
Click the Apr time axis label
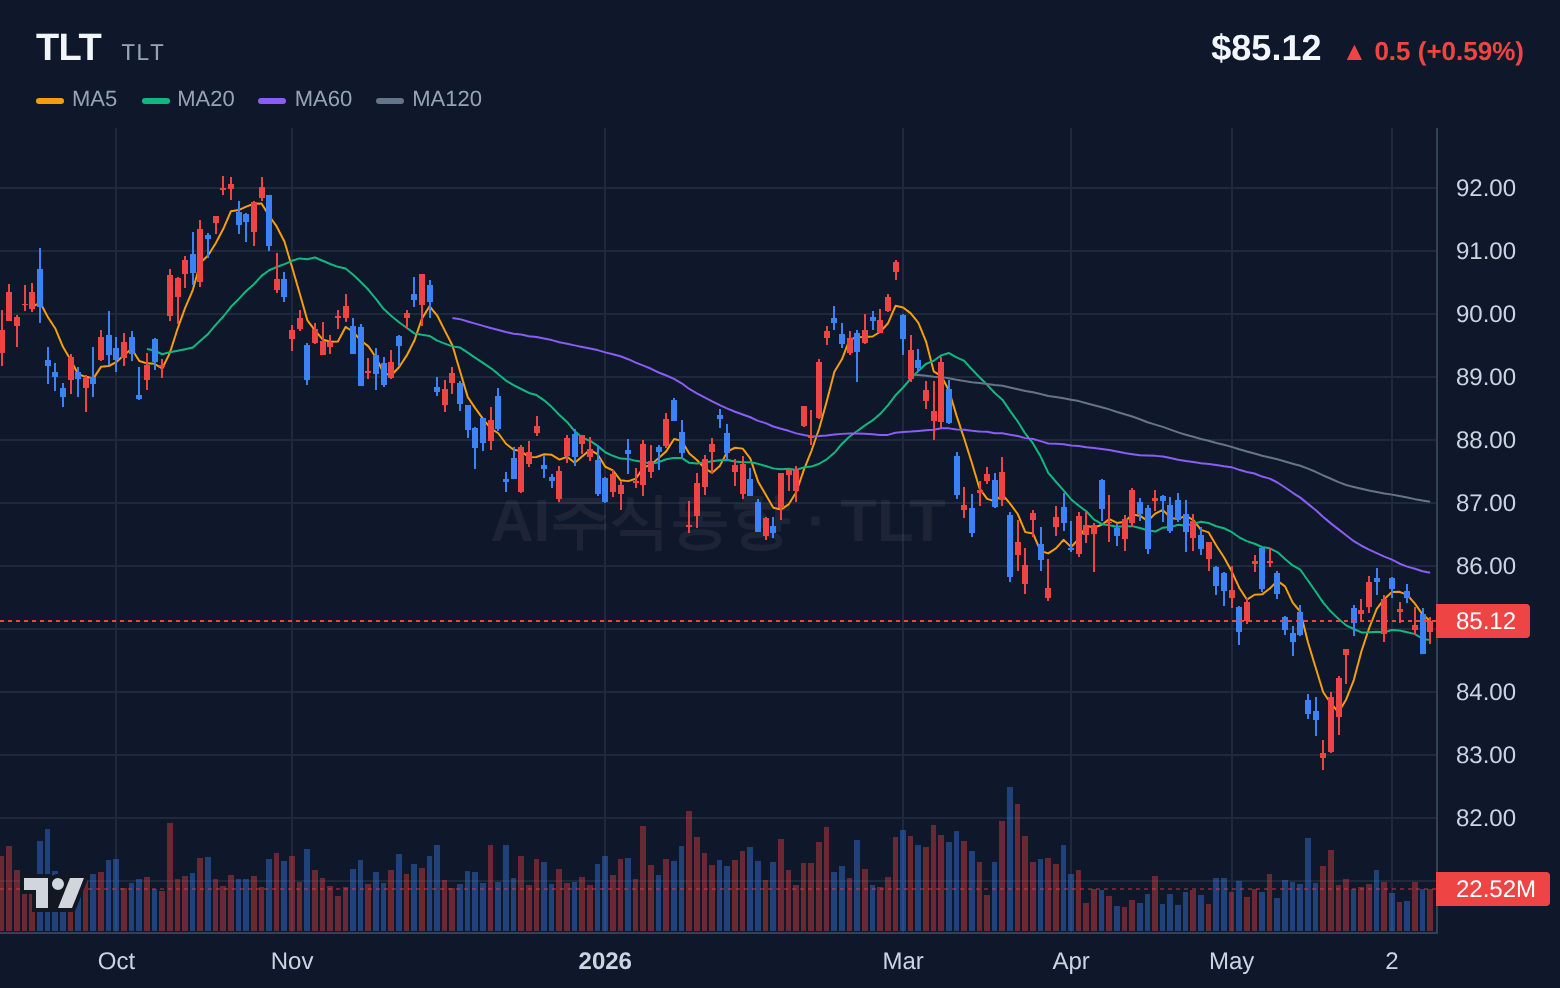coord(1071,961)
